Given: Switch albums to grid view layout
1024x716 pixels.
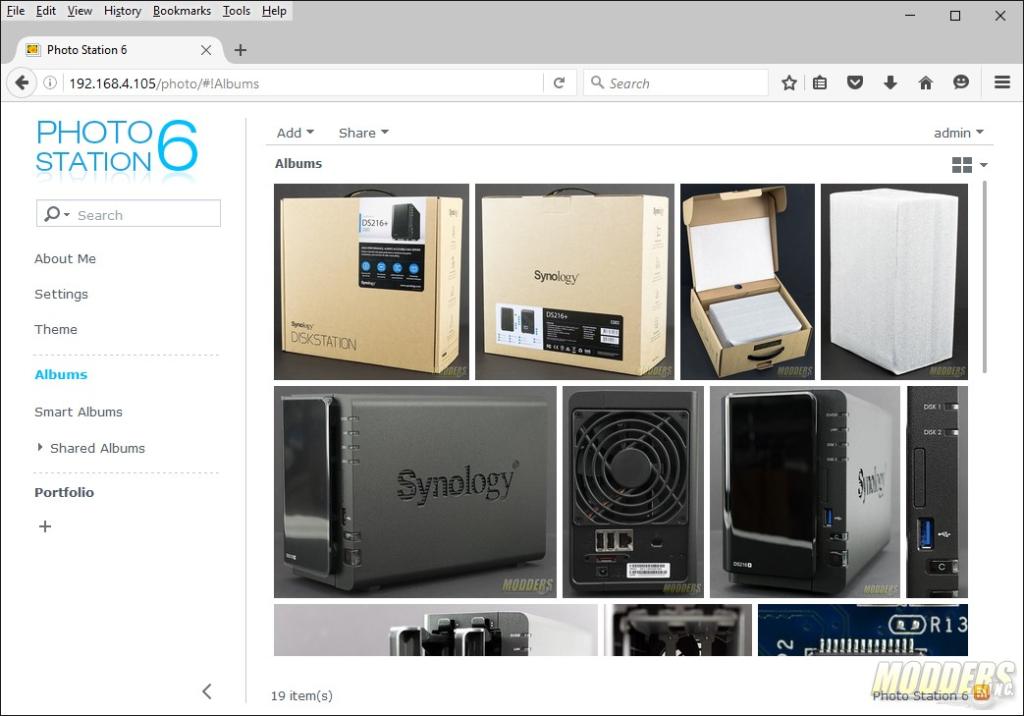Looking at the screenshot, I should (x=959, y=164).
